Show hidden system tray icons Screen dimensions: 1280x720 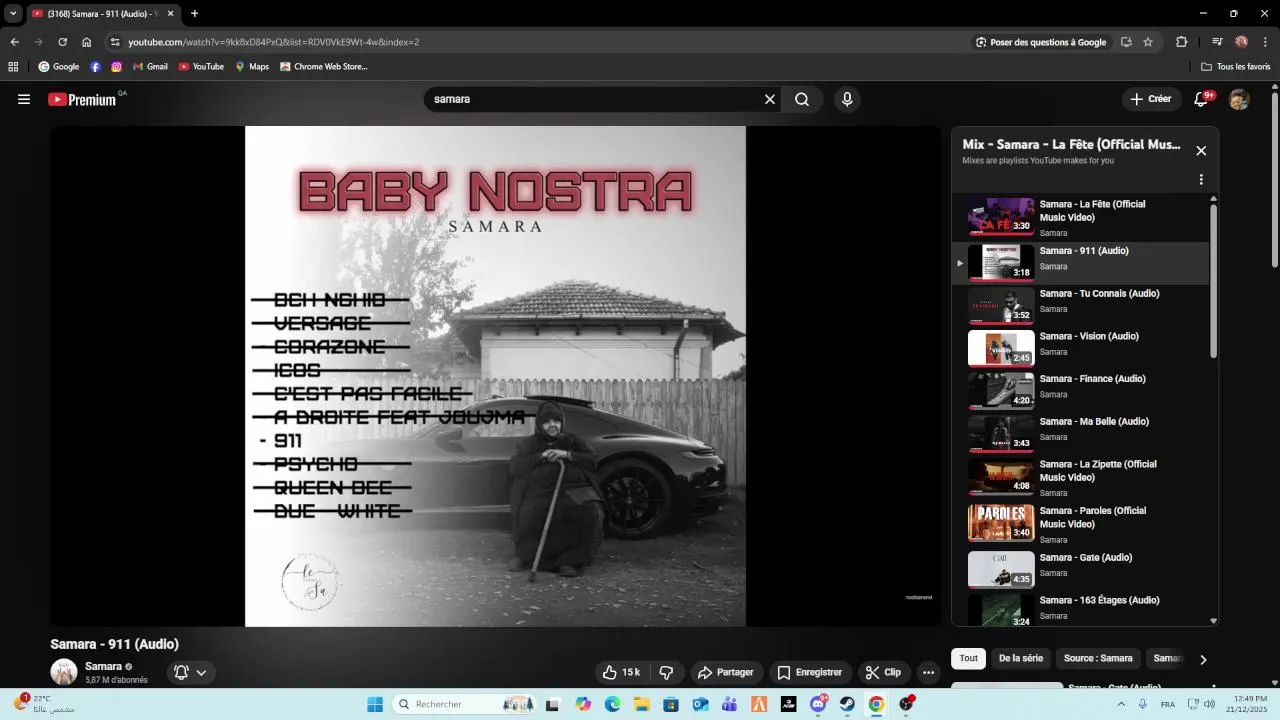[1123, 704]
